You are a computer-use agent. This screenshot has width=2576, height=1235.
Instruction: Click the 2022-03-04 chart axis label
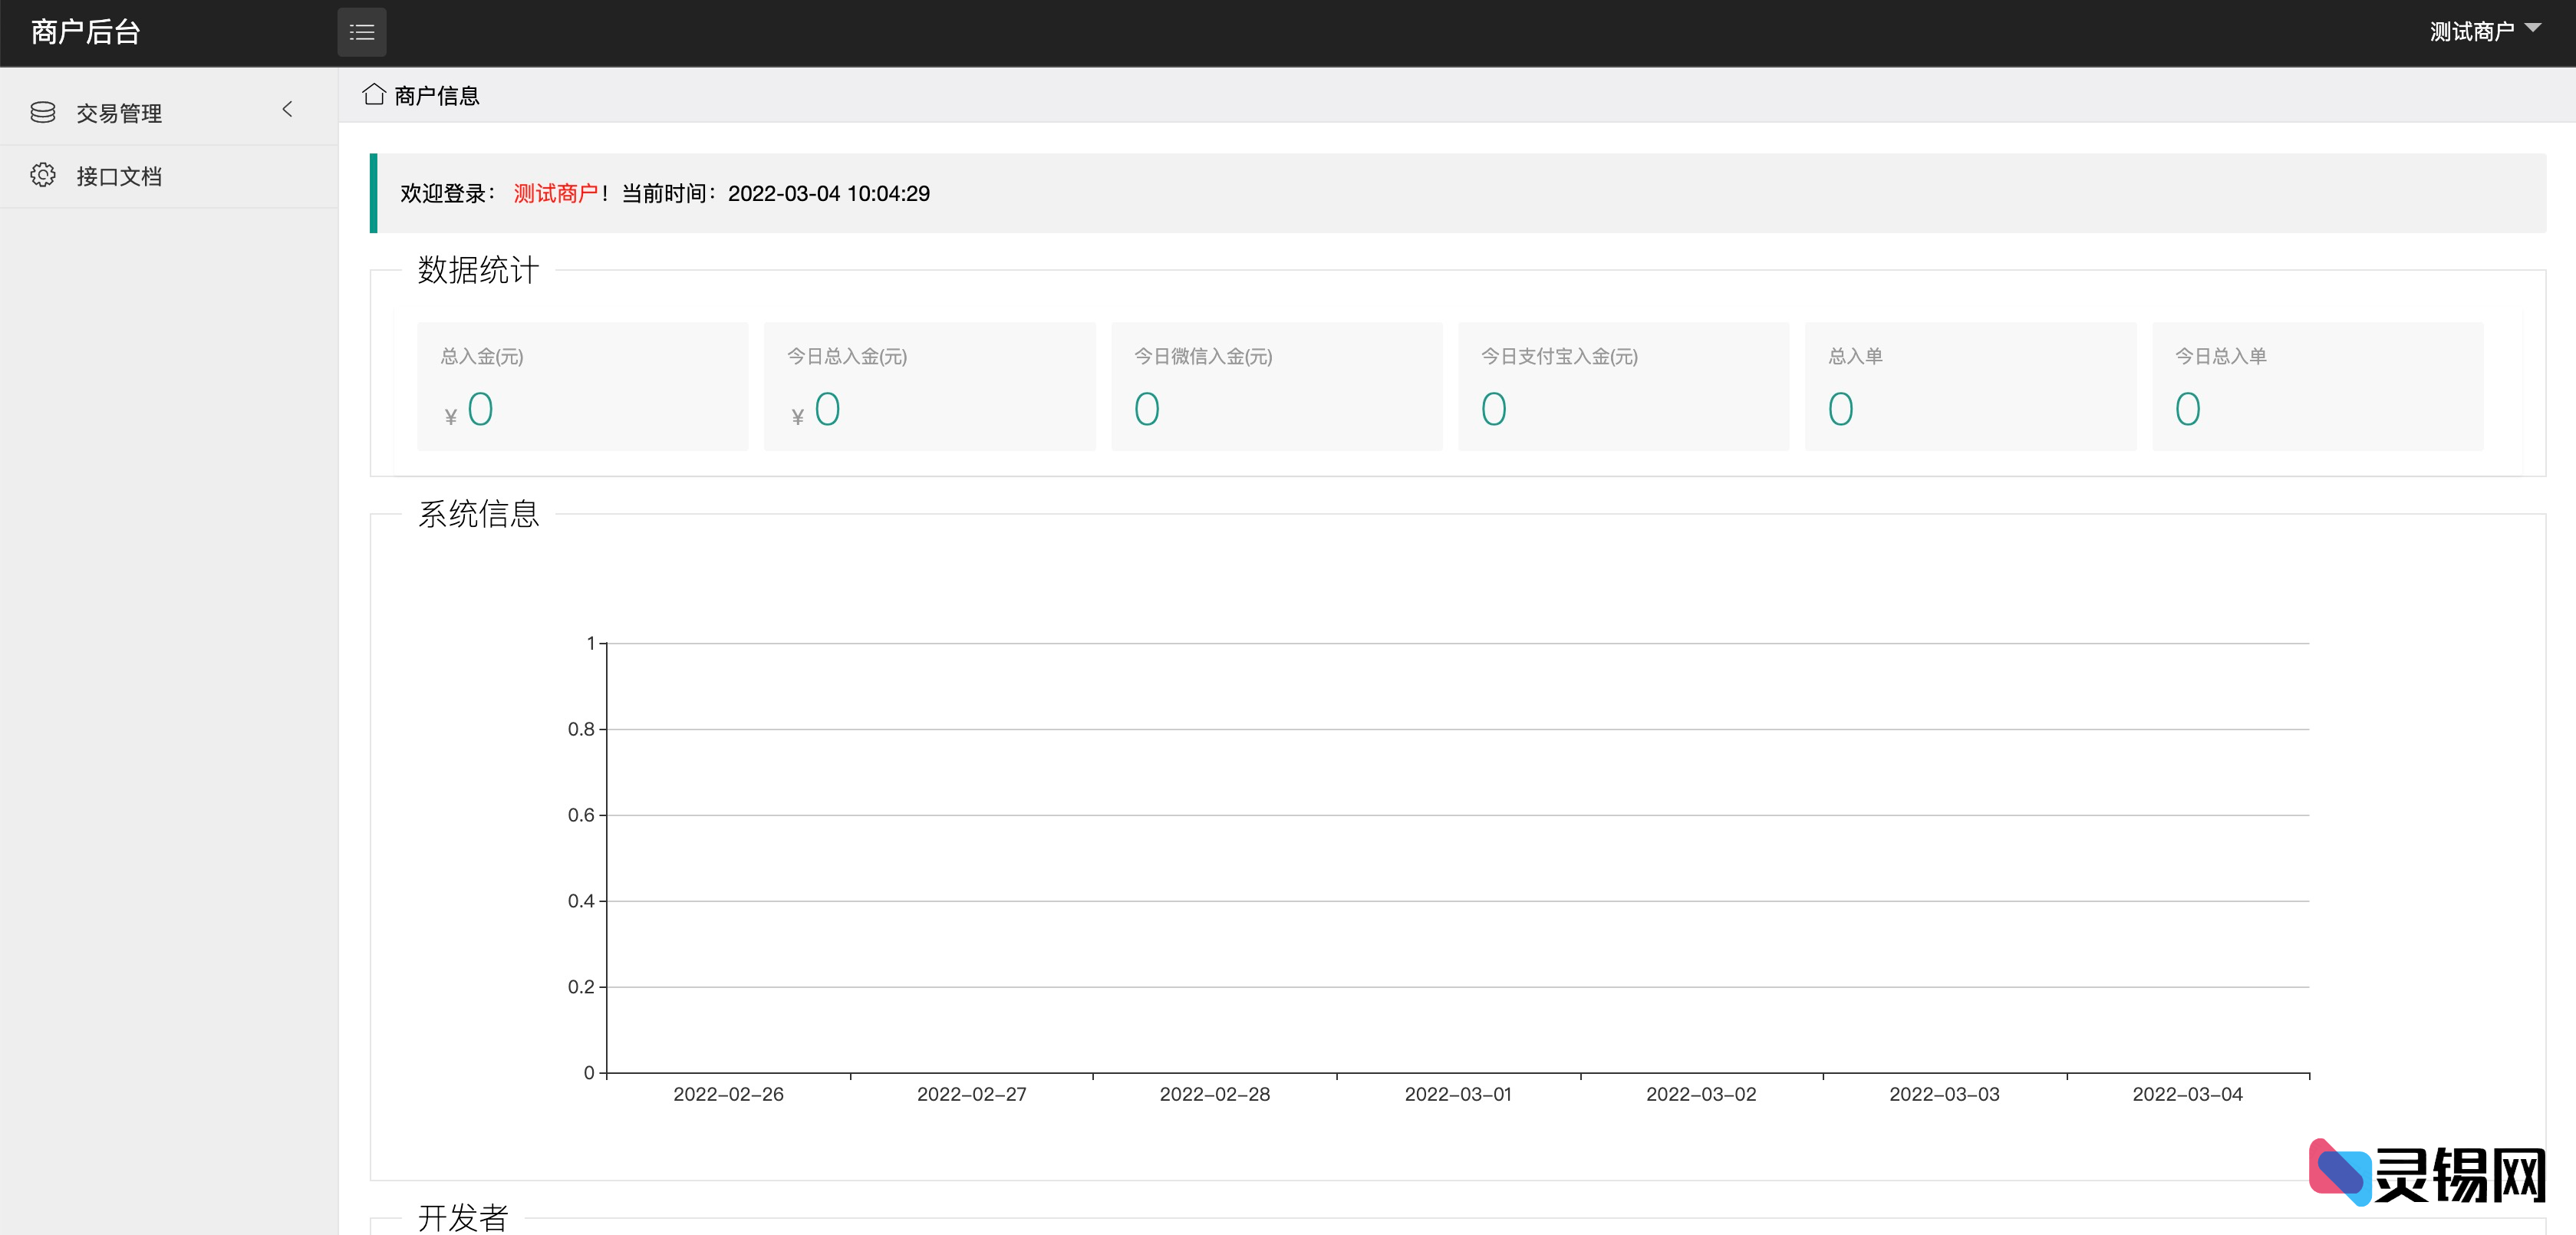tap(2187, 1094)
